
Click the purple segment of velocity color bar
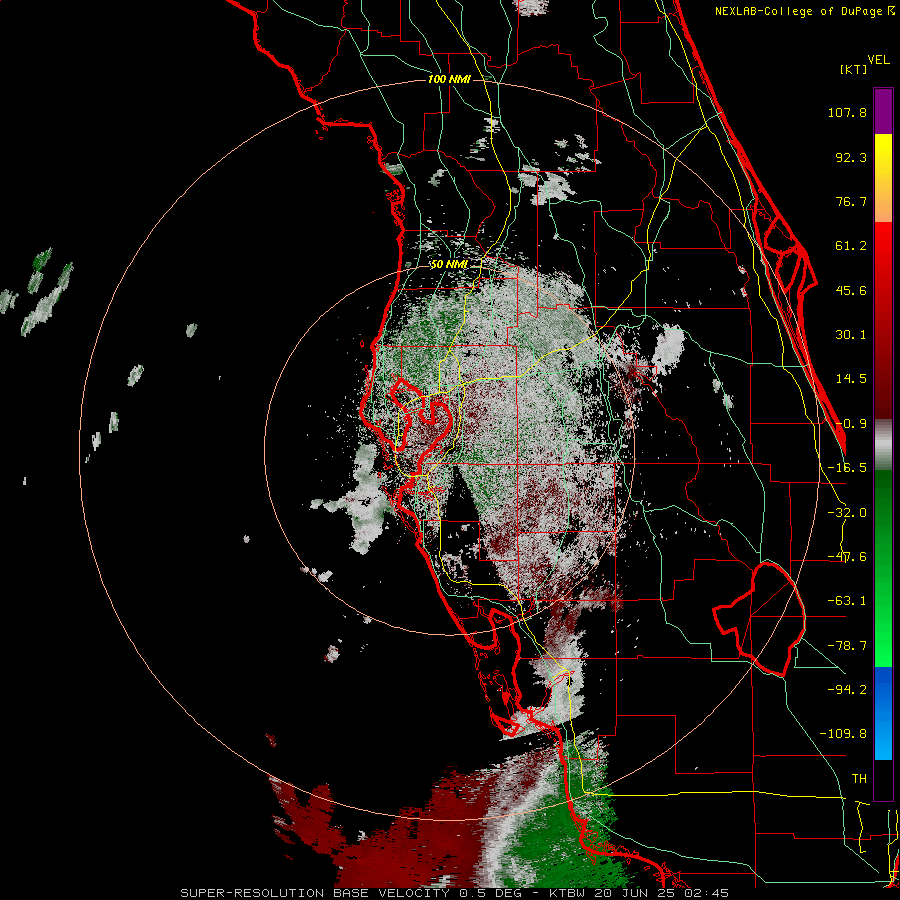coord(883,111)
